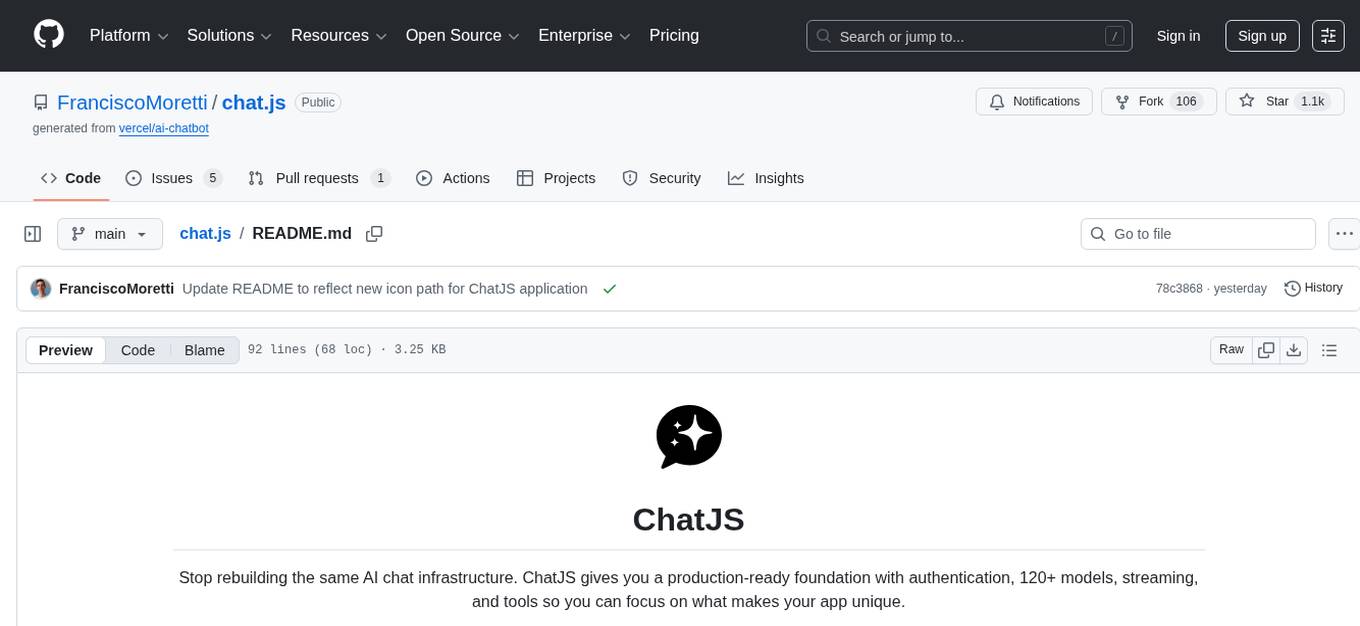Screen dimensions: 1360x626
Task: Download the raw README file icon
Action: pos(1294,350)
